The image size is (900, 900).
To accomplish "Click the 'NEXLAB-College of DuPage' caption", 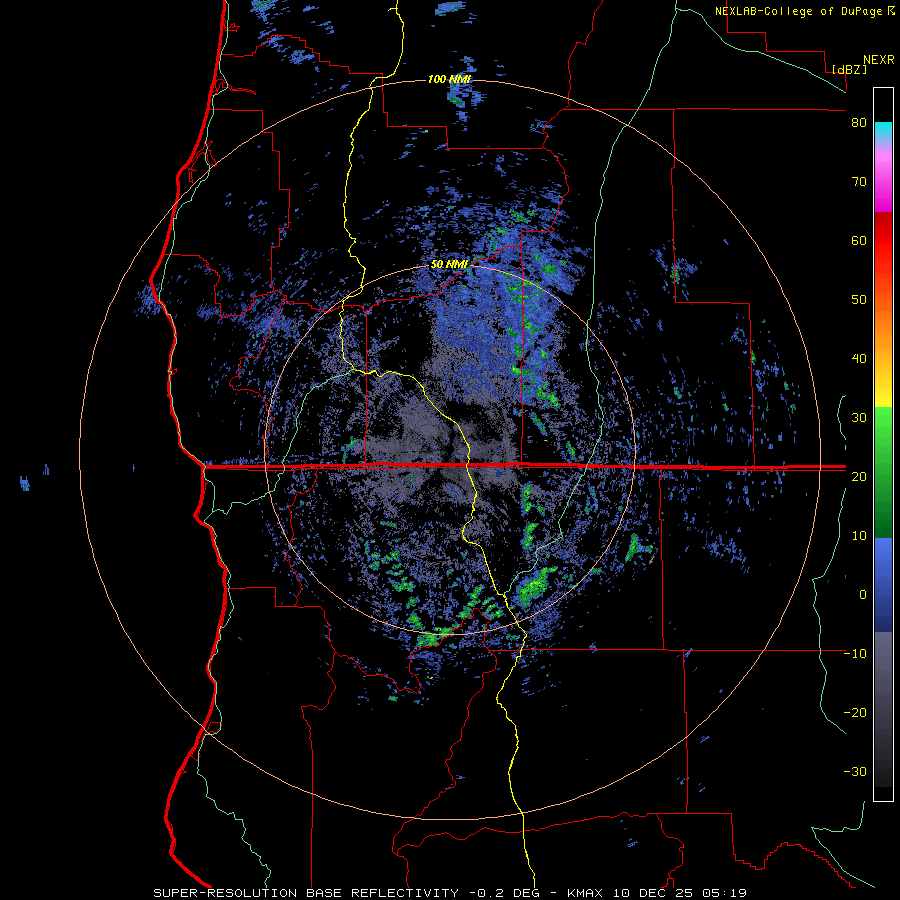I will [x=800, y=11].
